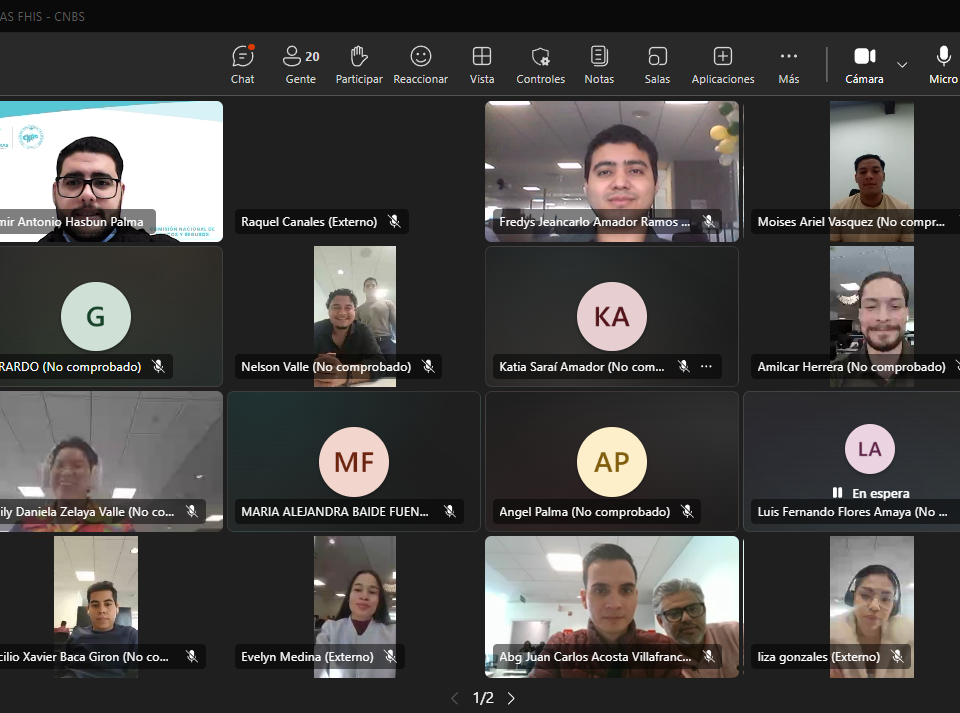This screenshot has width=960, height=713.
Task: Open the Notas panel
Action: 599,64
